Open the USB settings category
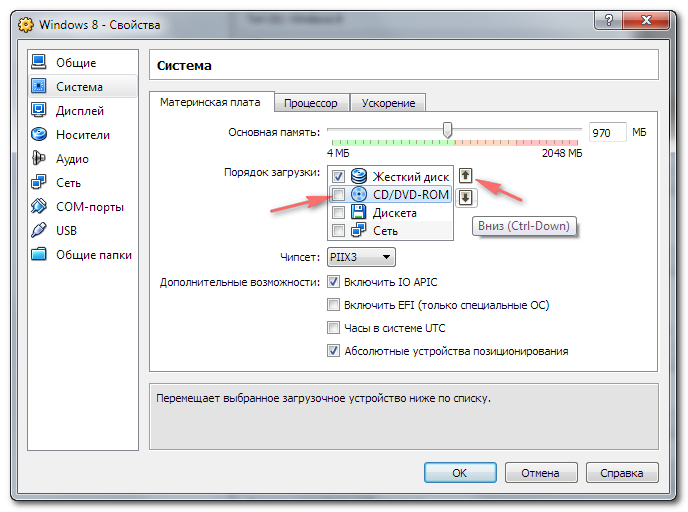The height and width of the screenshot is (512, 688). click(82, 230)
